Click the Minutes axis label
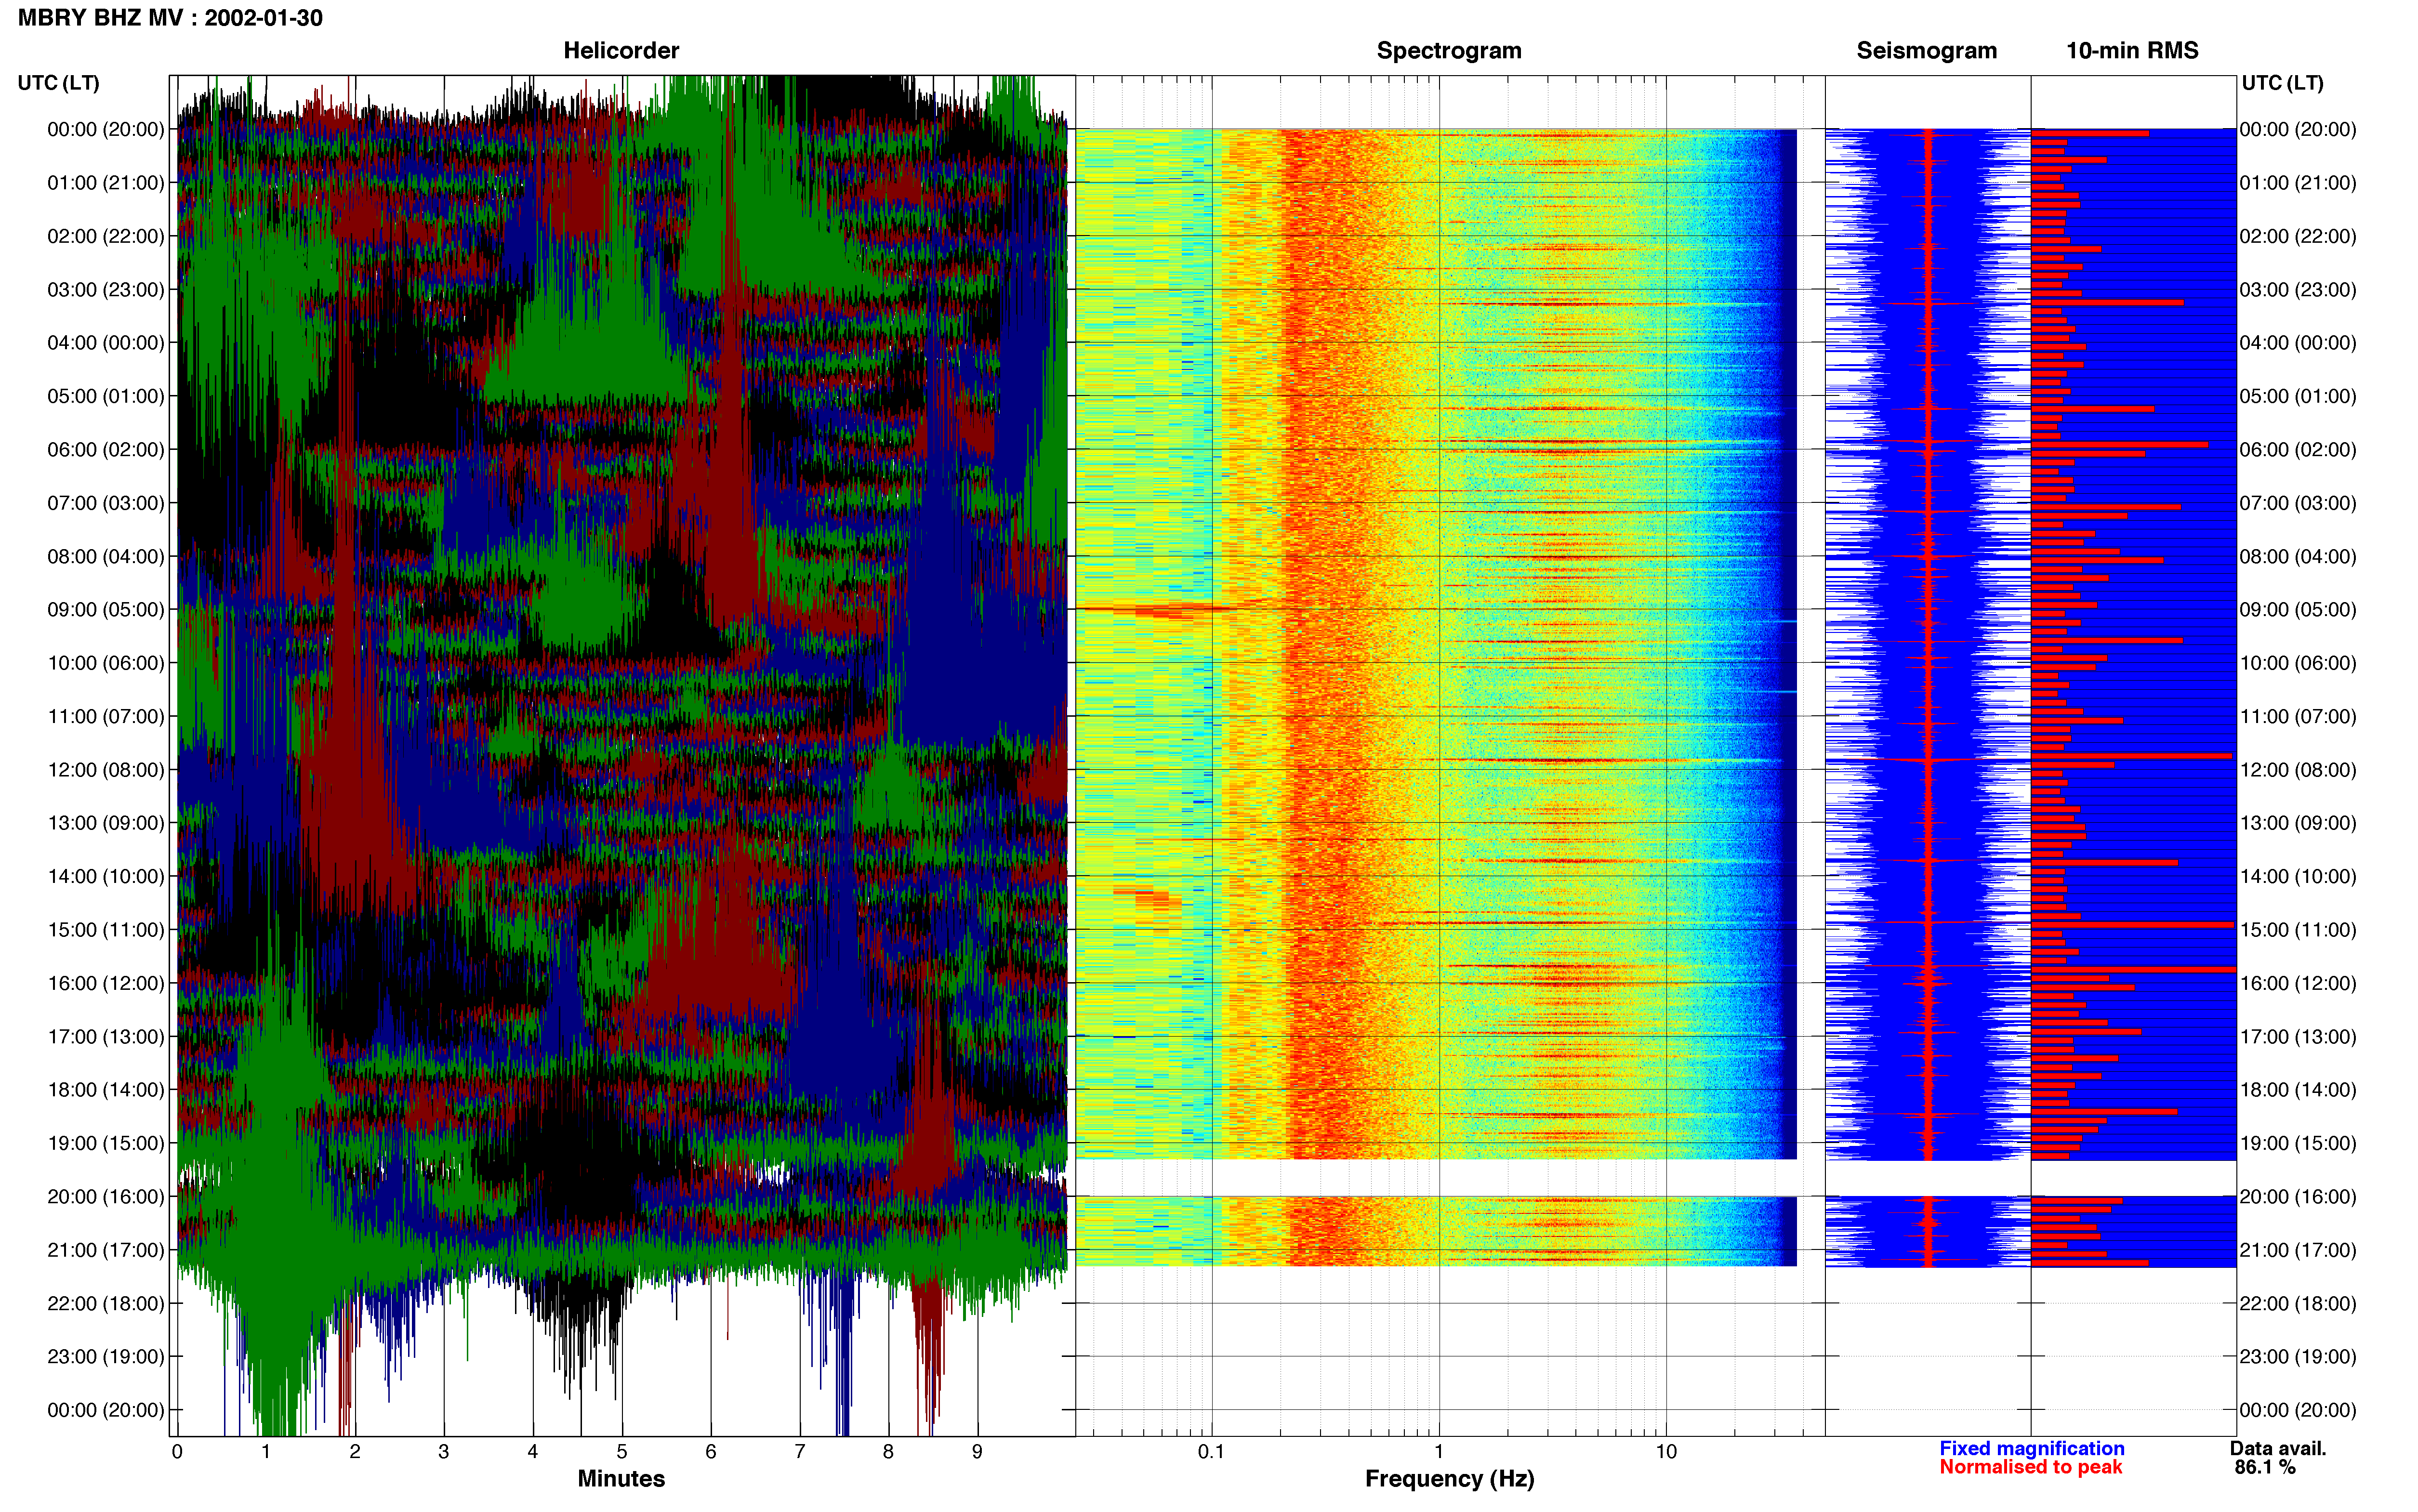The image size is (2418, 1512). pyautogui.click(x=621, y=1478)
